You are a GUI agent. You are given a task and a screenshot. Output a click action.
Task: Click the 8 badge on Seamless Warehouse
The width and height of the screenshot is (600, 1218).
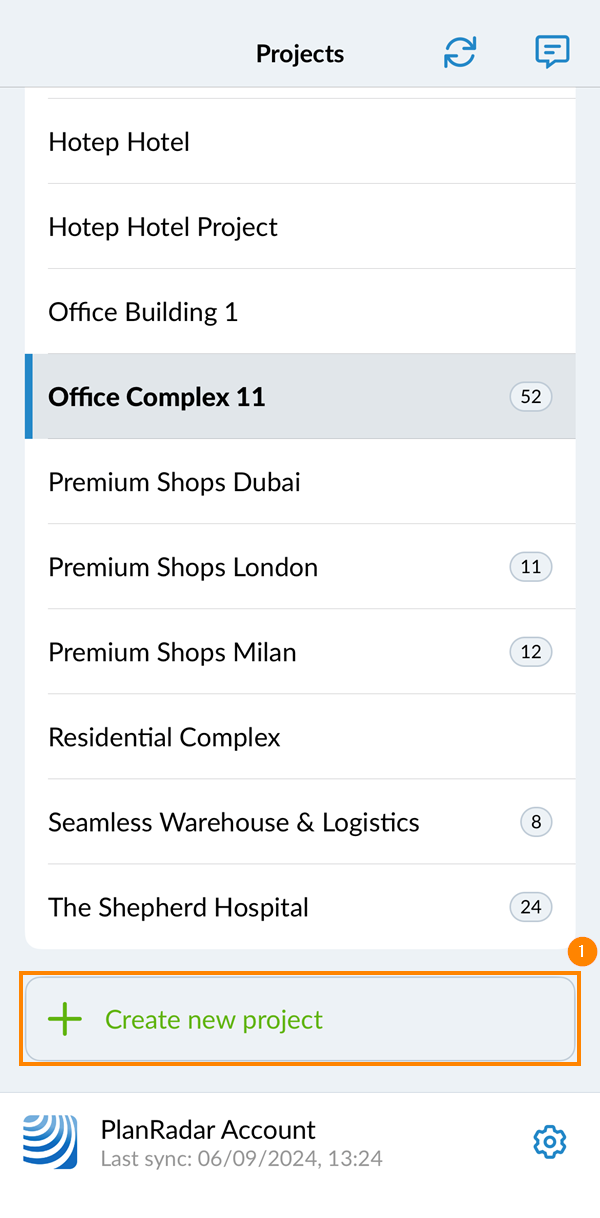click(536, 822)
